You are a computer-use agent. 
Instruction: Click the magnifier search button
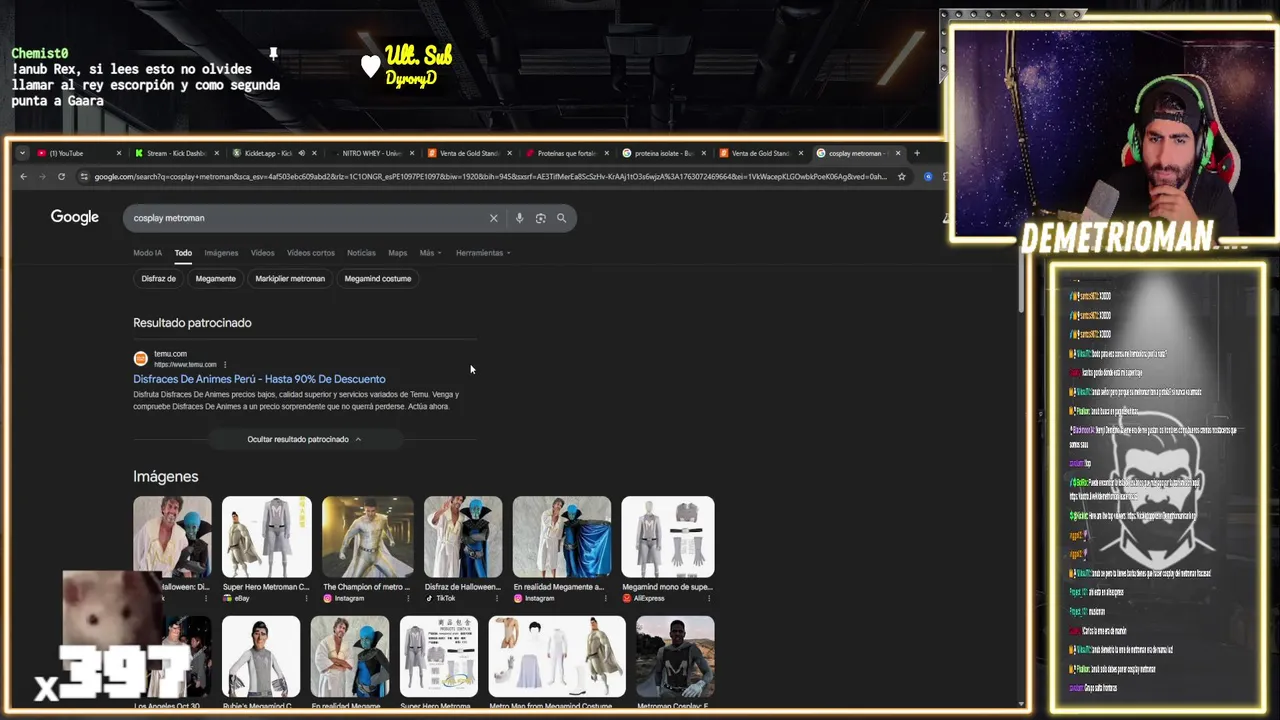(x=561, y=218)
